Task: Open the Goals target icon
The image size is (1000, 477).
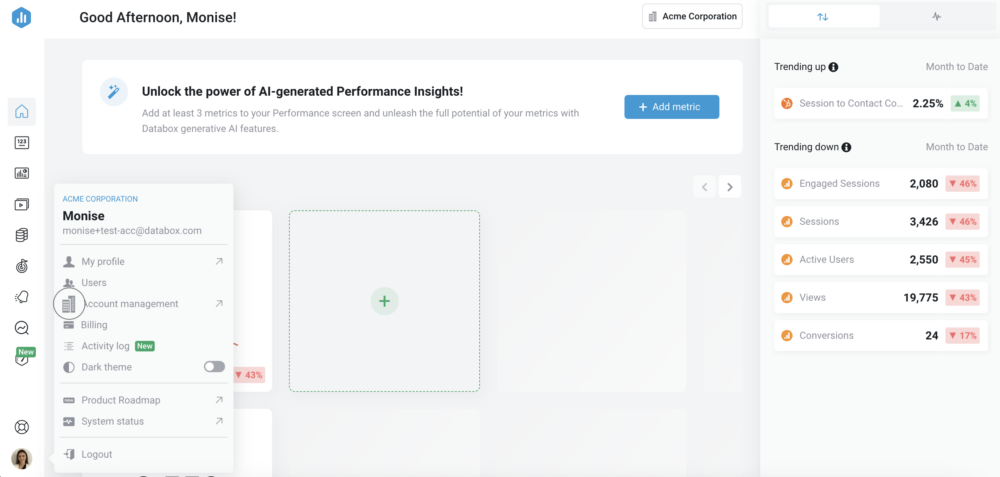Action: 22,267
